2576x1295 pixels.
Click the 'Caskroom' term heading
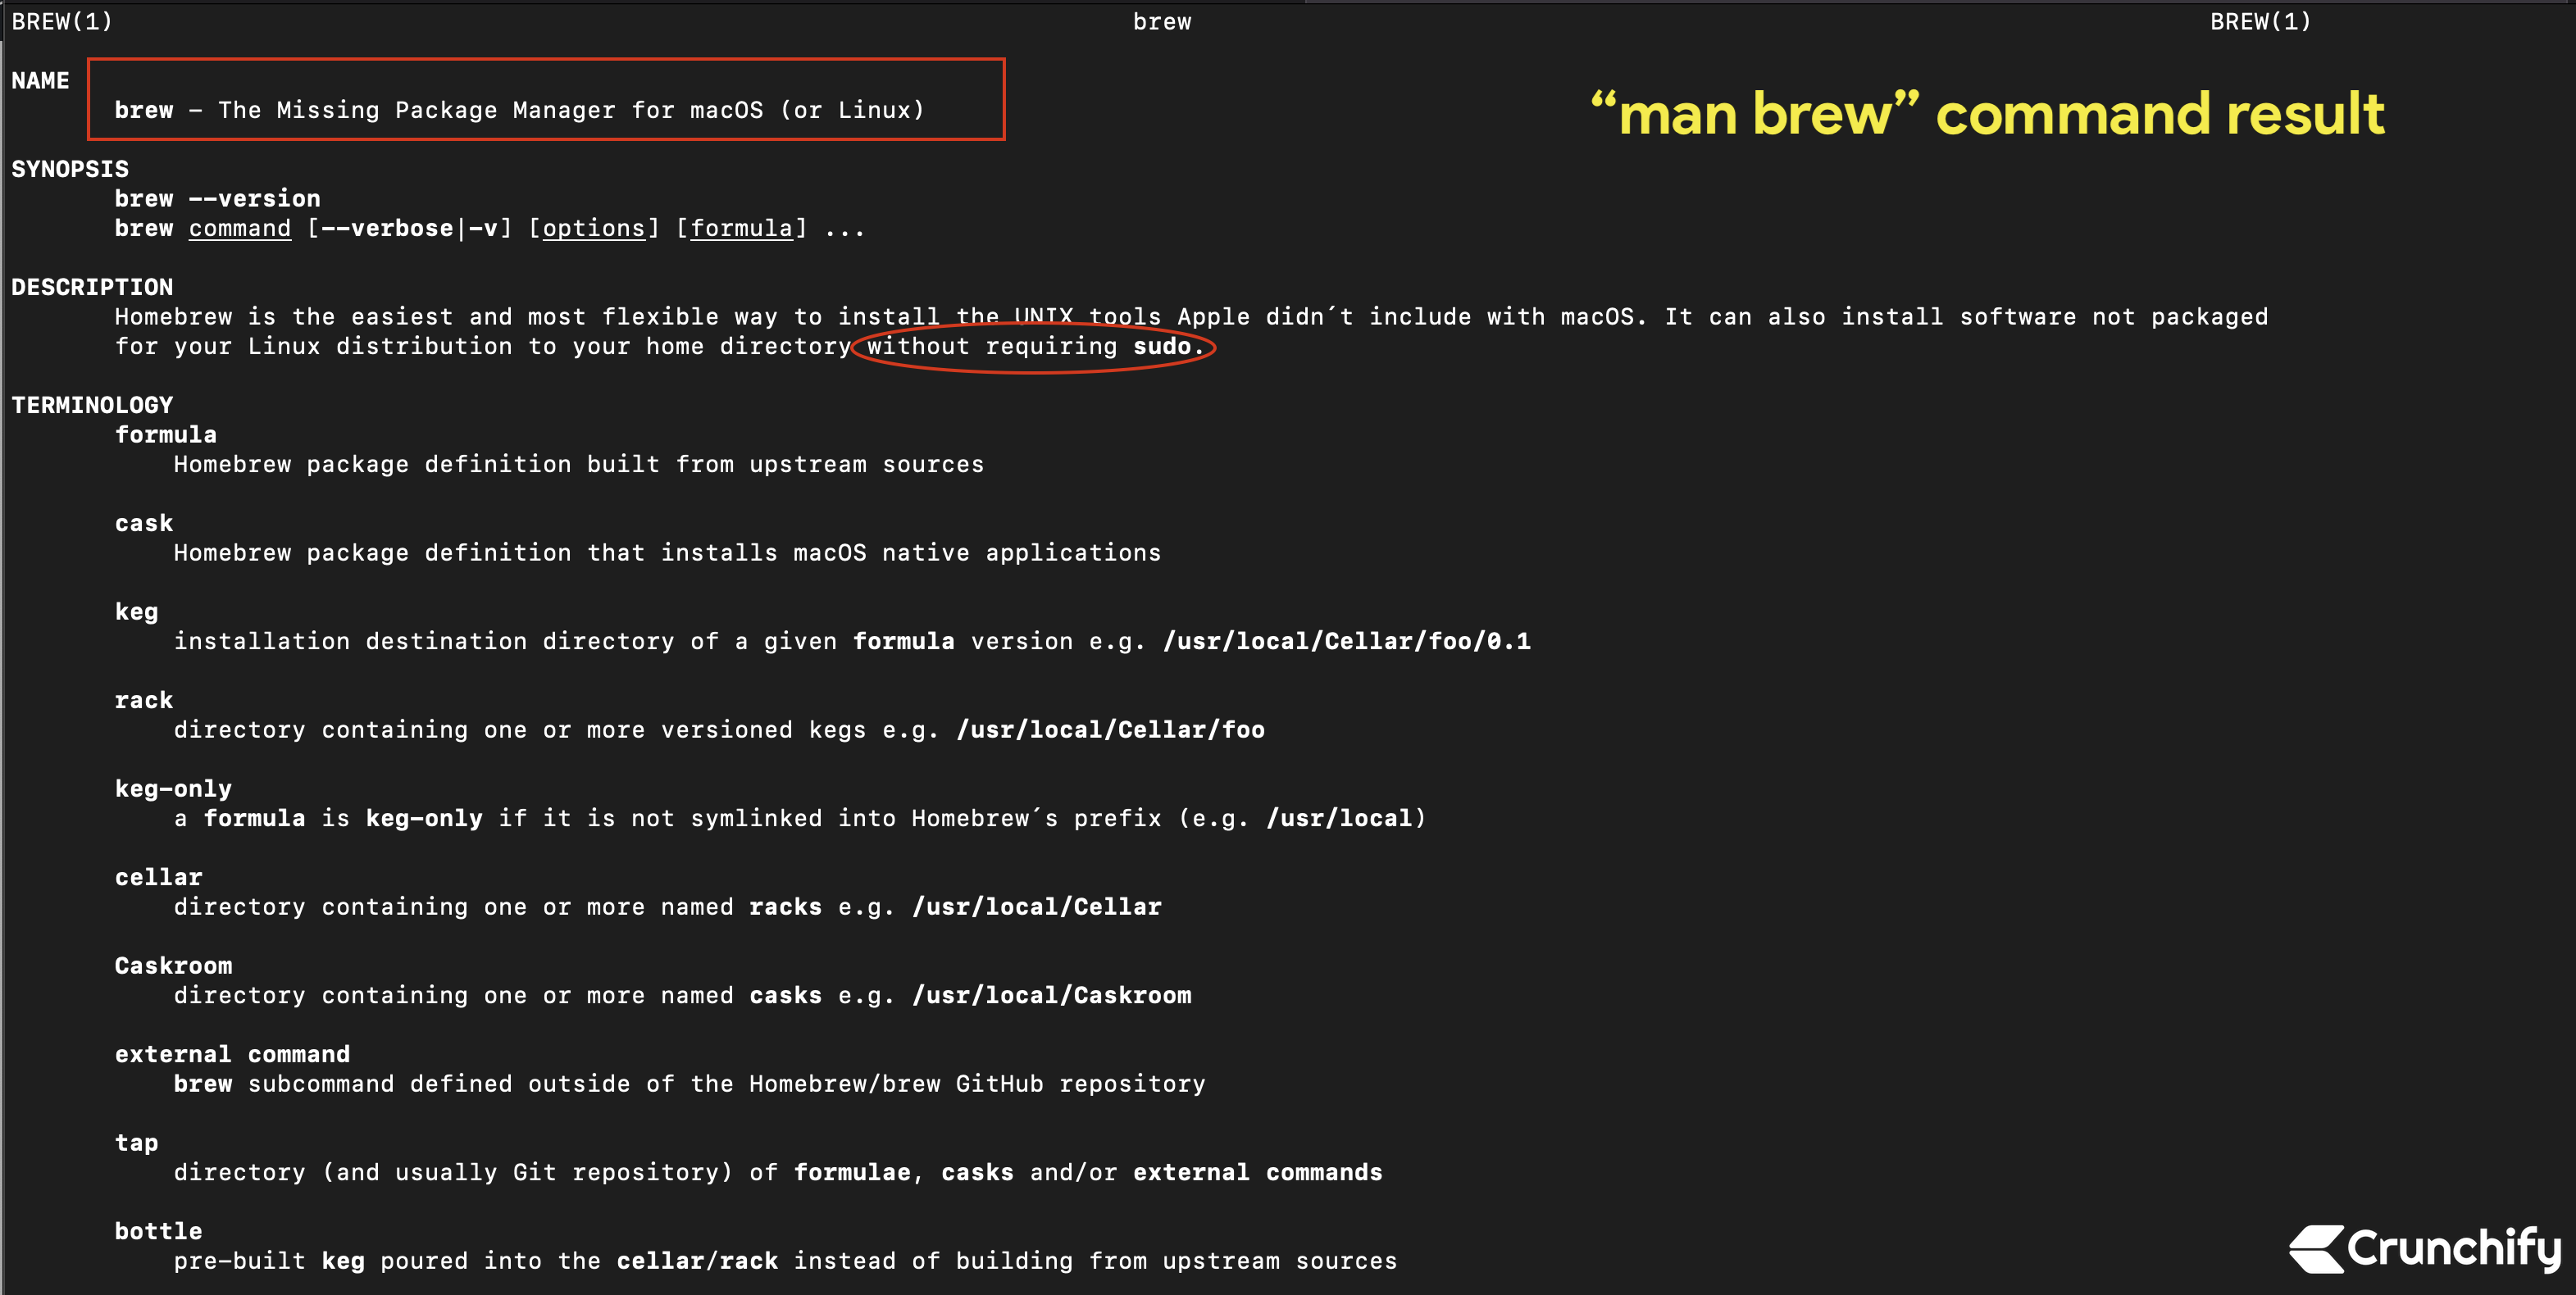[173, 966]
